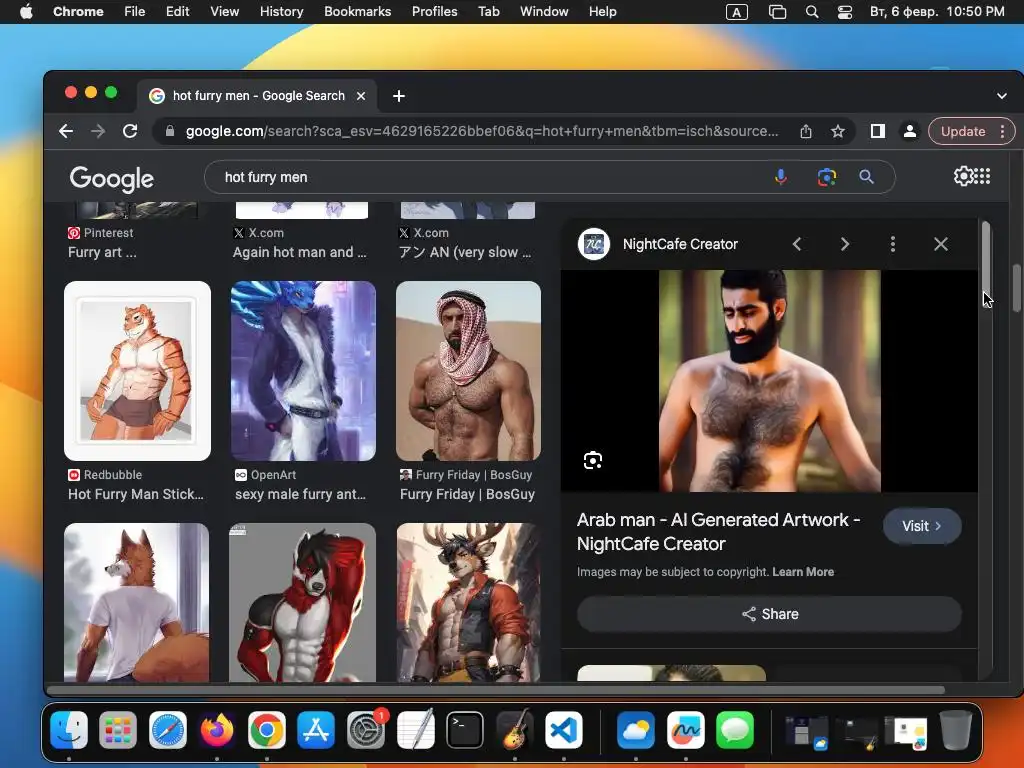1024x768 pixels.
Task: Click the share page icon in address bar
Action: click(x=806, y=131)
